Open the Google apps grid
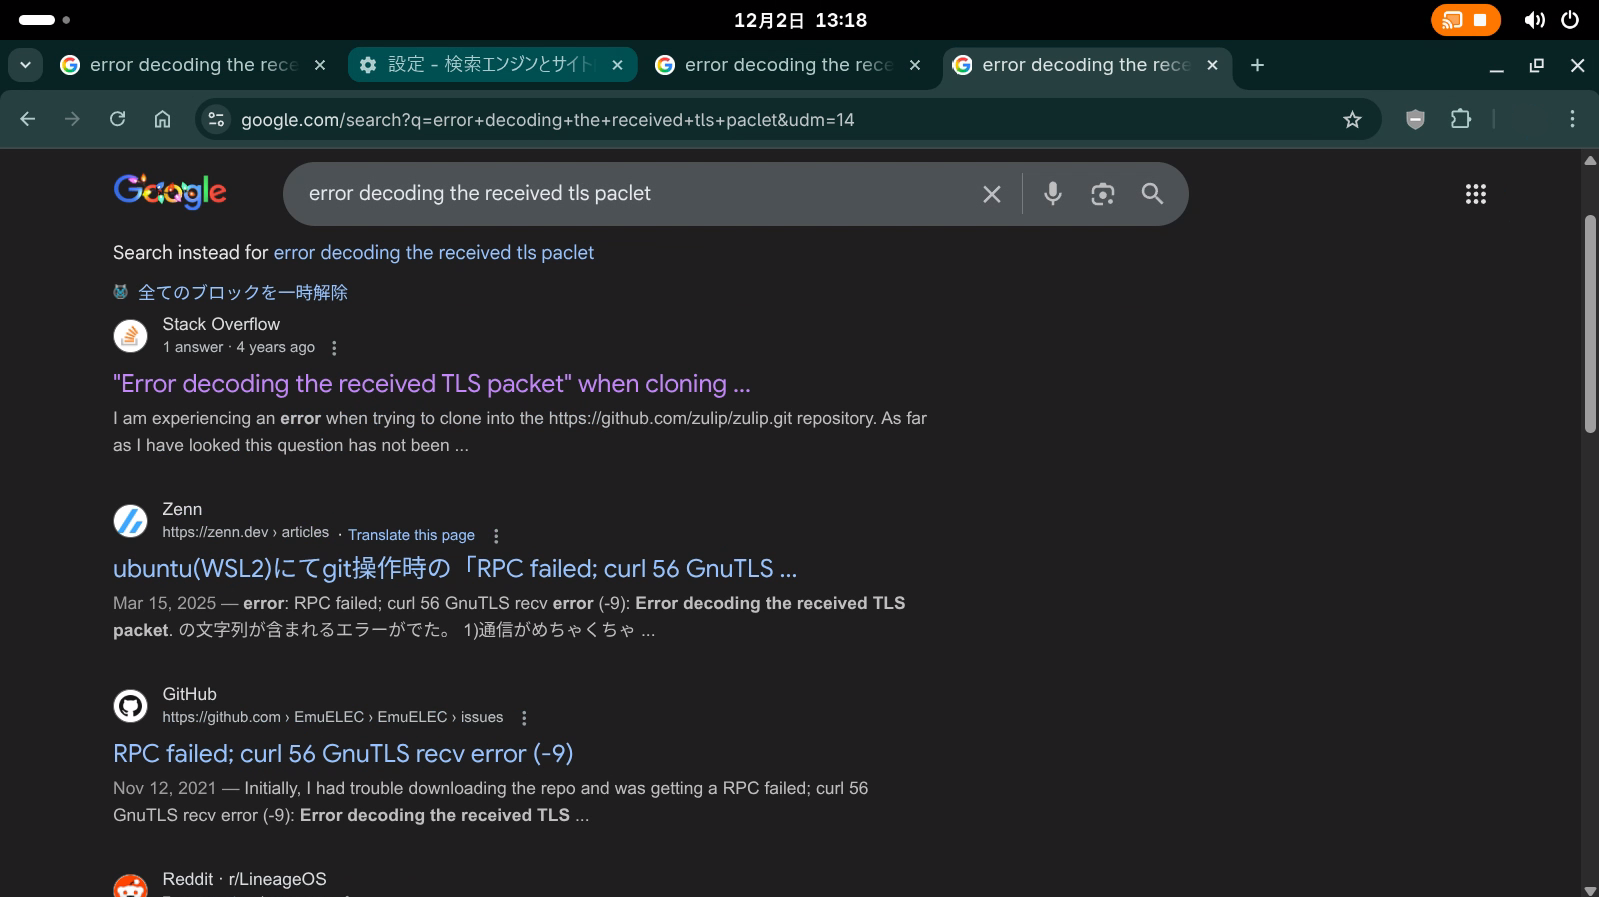The width and height of the screenshot is (1599, 897). (x=1475, y=194)
